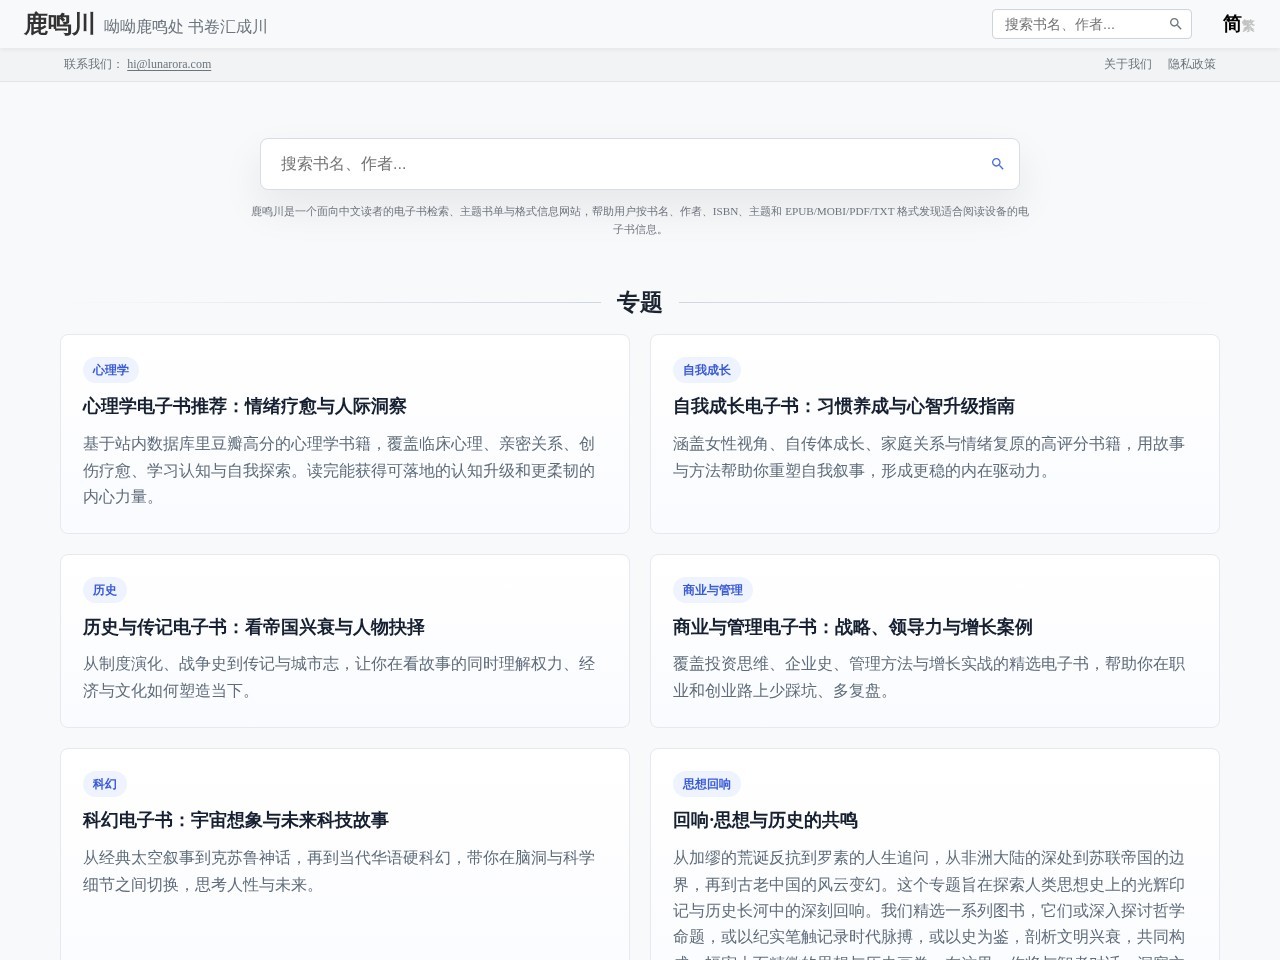Open the 关于我们 menu link
This screenshot has width=1280, height=960.
[1128, 64]
